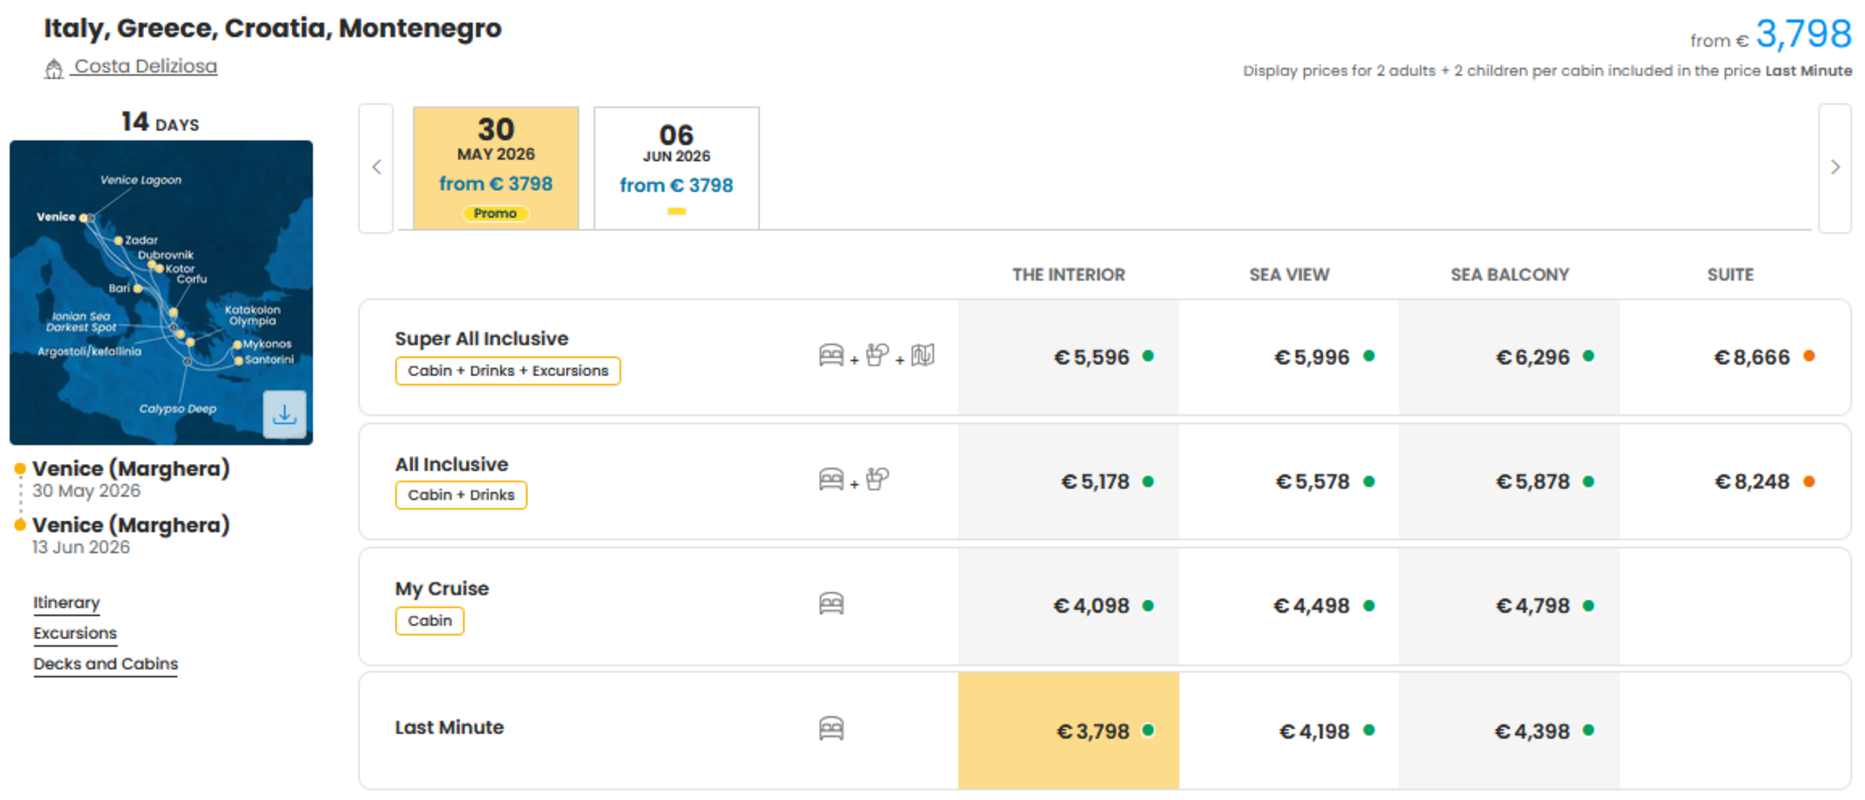Show previous departure dates with left arrow

click(x=376, y=168)
